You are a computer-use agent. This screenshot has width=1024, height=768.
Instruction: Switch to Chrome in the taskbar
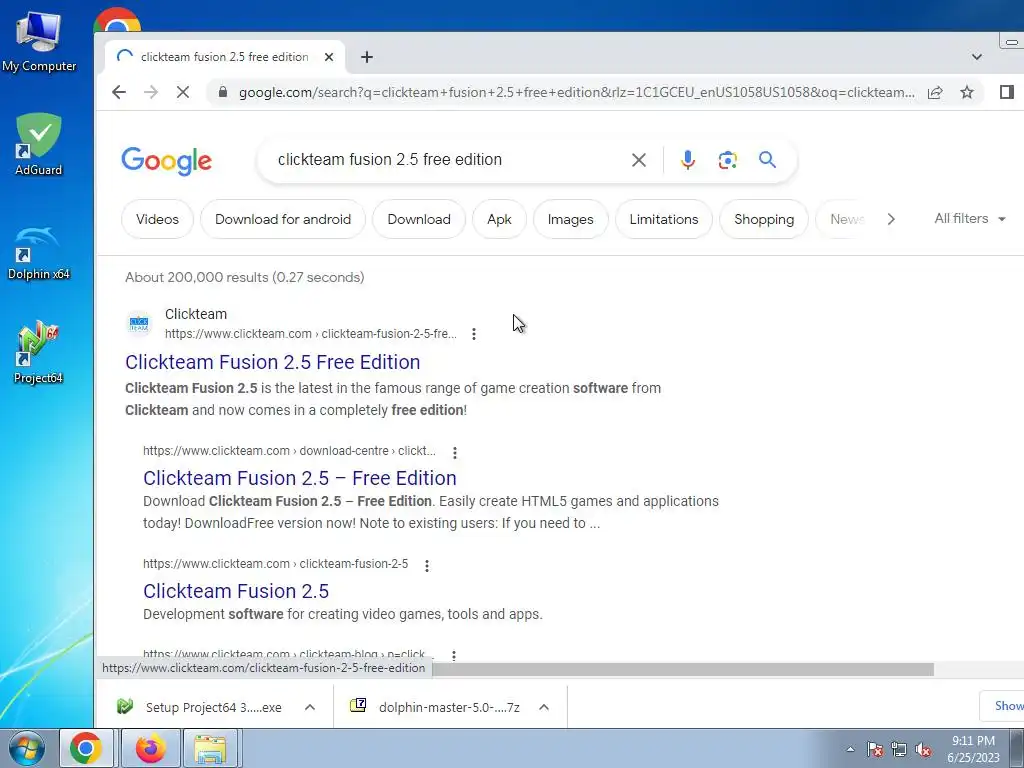[86, 748]
